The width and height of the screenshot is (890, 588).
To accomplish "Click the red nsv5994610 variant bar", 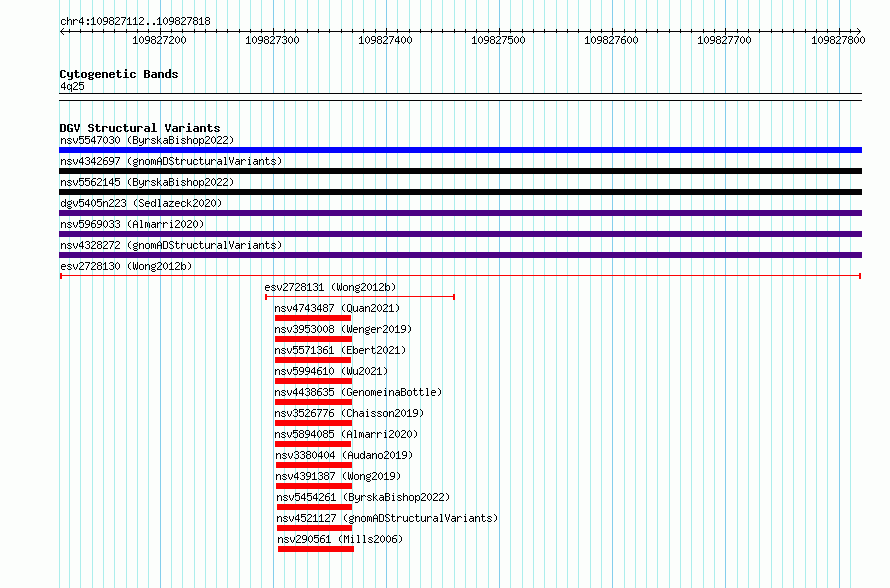I will coord(313,381).
